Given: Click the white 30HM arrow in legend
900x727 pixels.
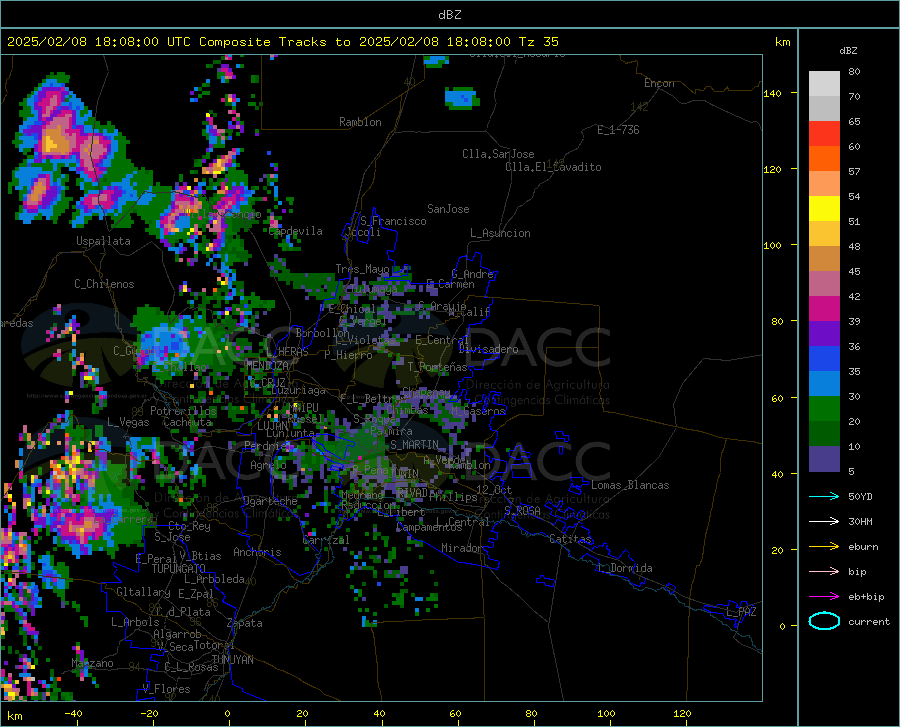Looking at the screenshot, I should (824, 522).
